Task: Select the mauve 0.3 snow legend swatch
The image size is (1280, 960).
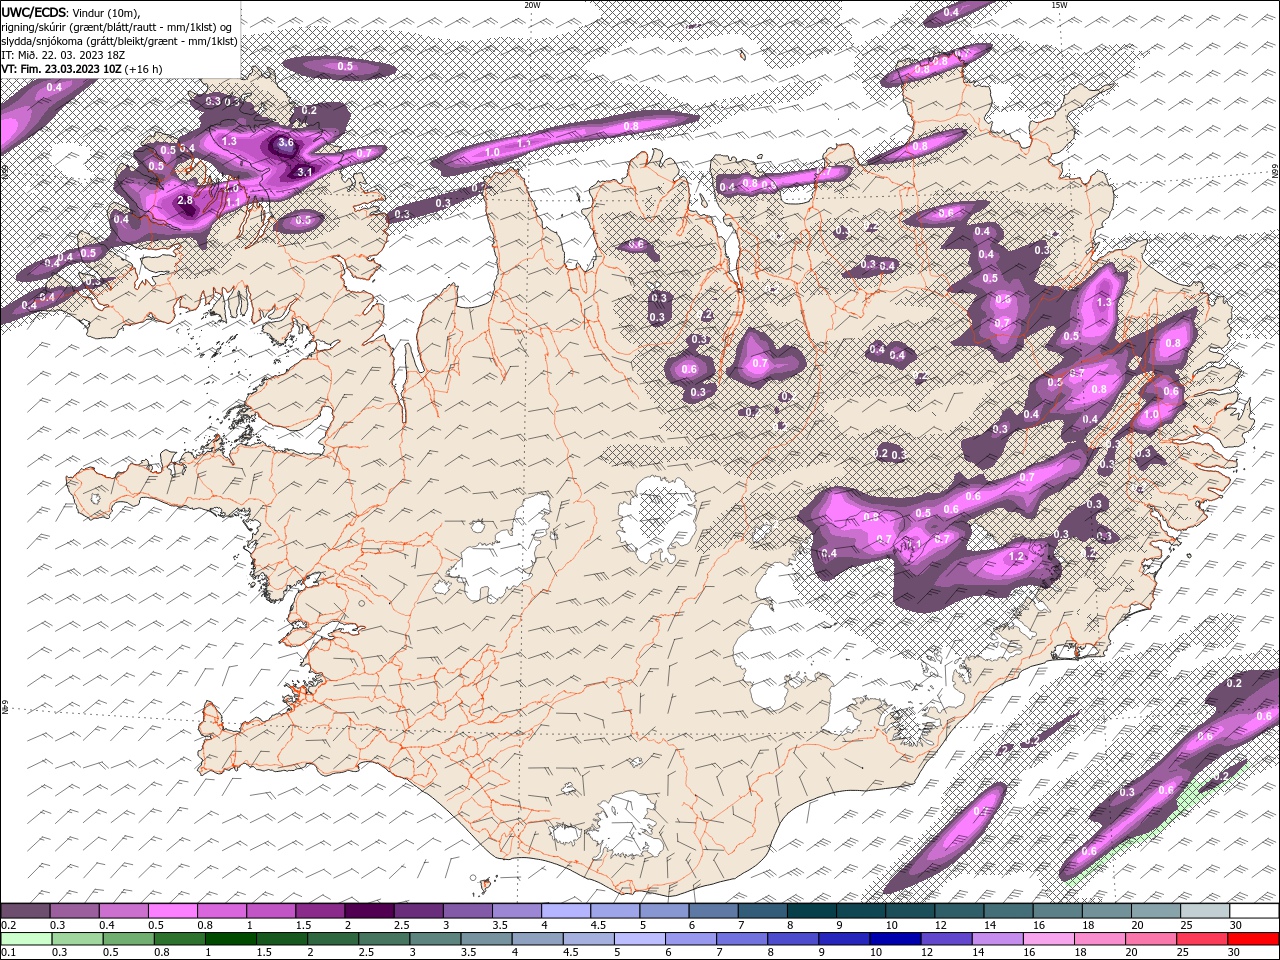Action: point(74,910)
